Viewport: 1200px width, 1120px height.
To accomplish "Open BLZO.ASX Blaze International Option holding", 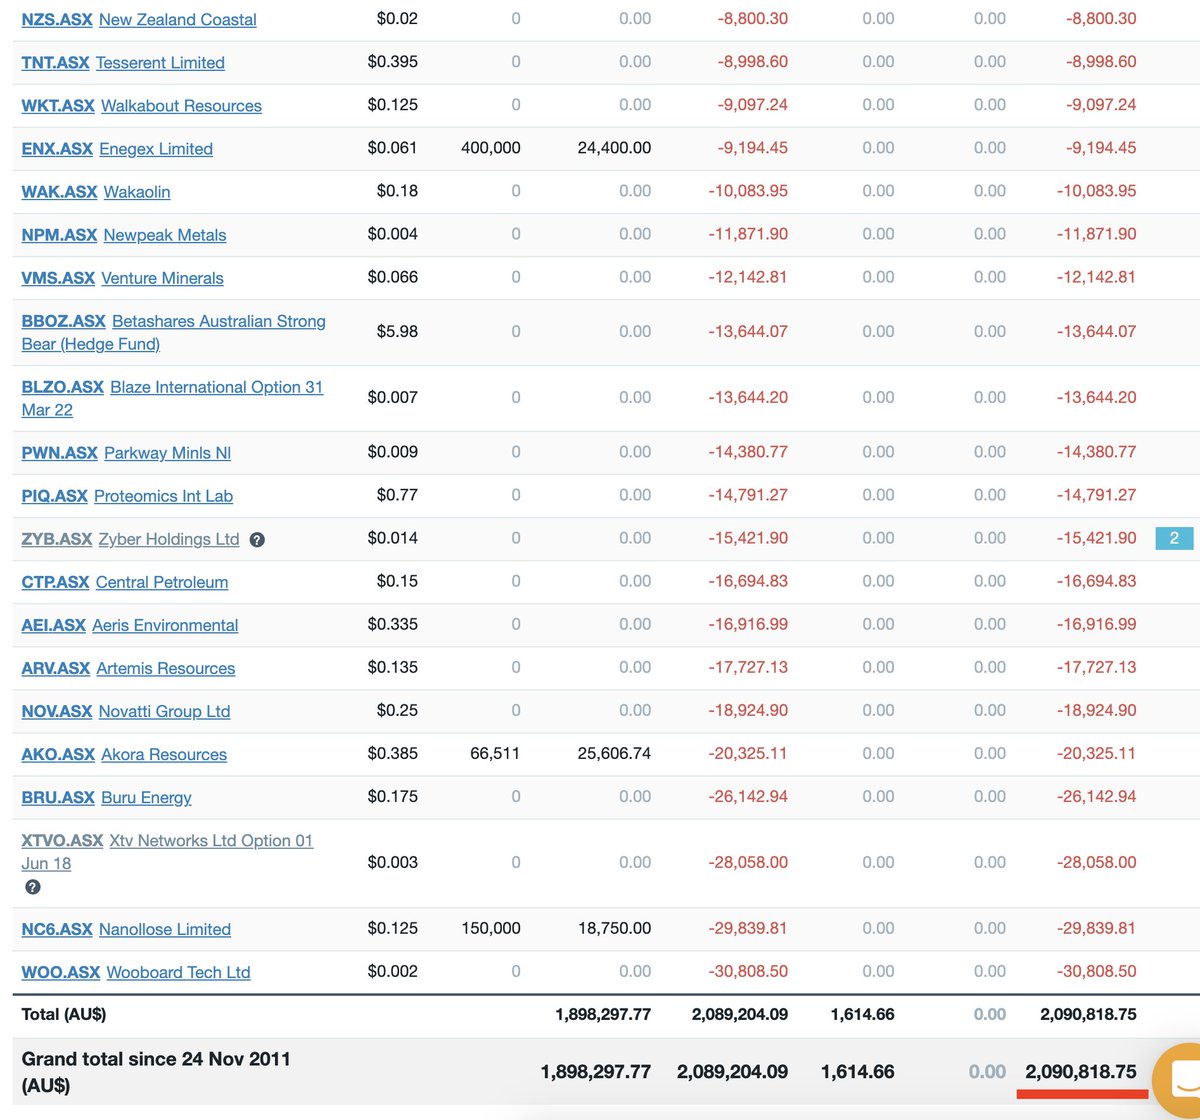I will pos(172,398).
